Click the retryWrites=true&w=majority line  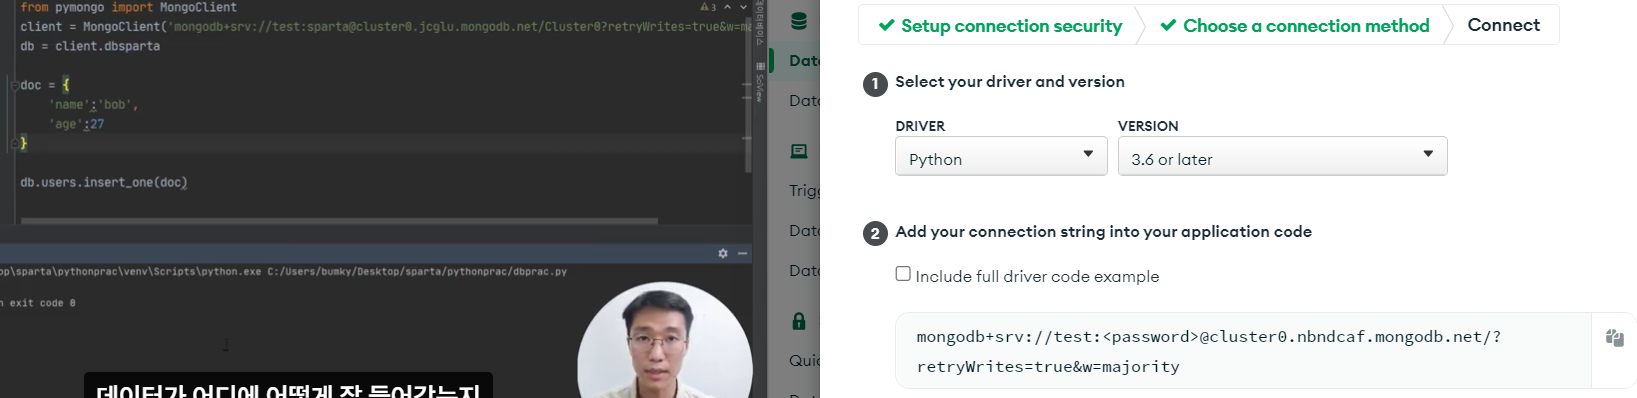pyautogui.click(x=1048, y=367)
